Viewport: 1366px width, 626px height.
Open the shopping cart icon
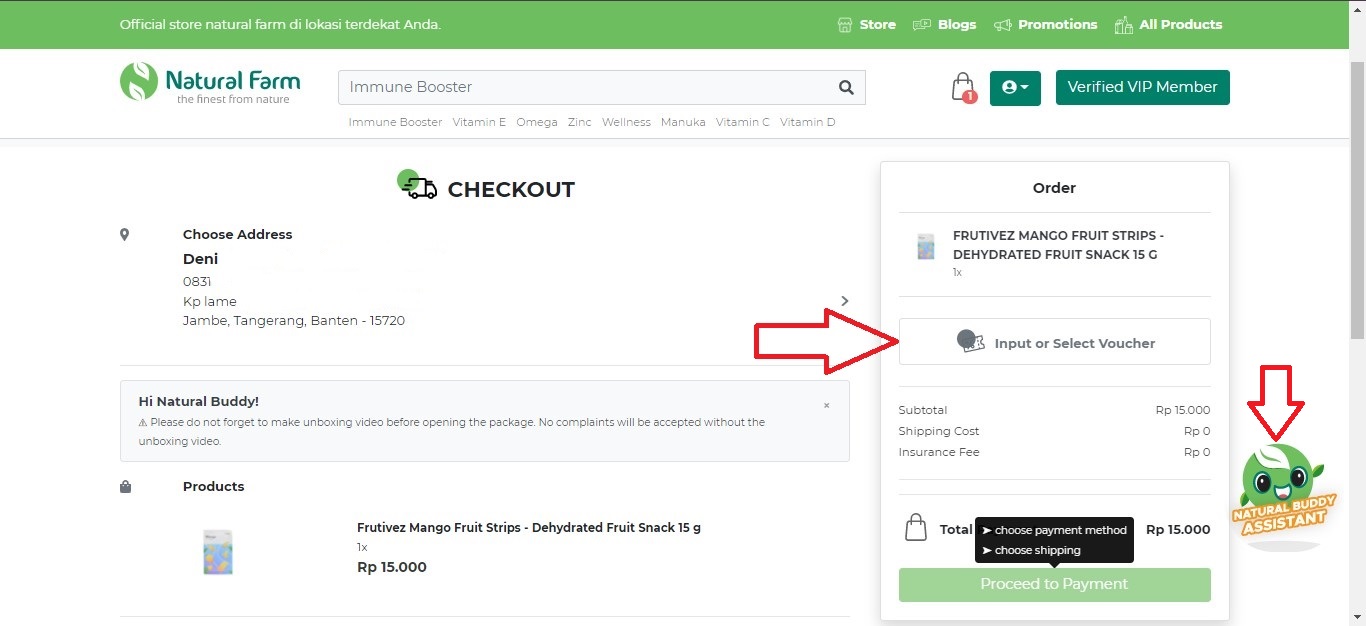coord(963,87)
